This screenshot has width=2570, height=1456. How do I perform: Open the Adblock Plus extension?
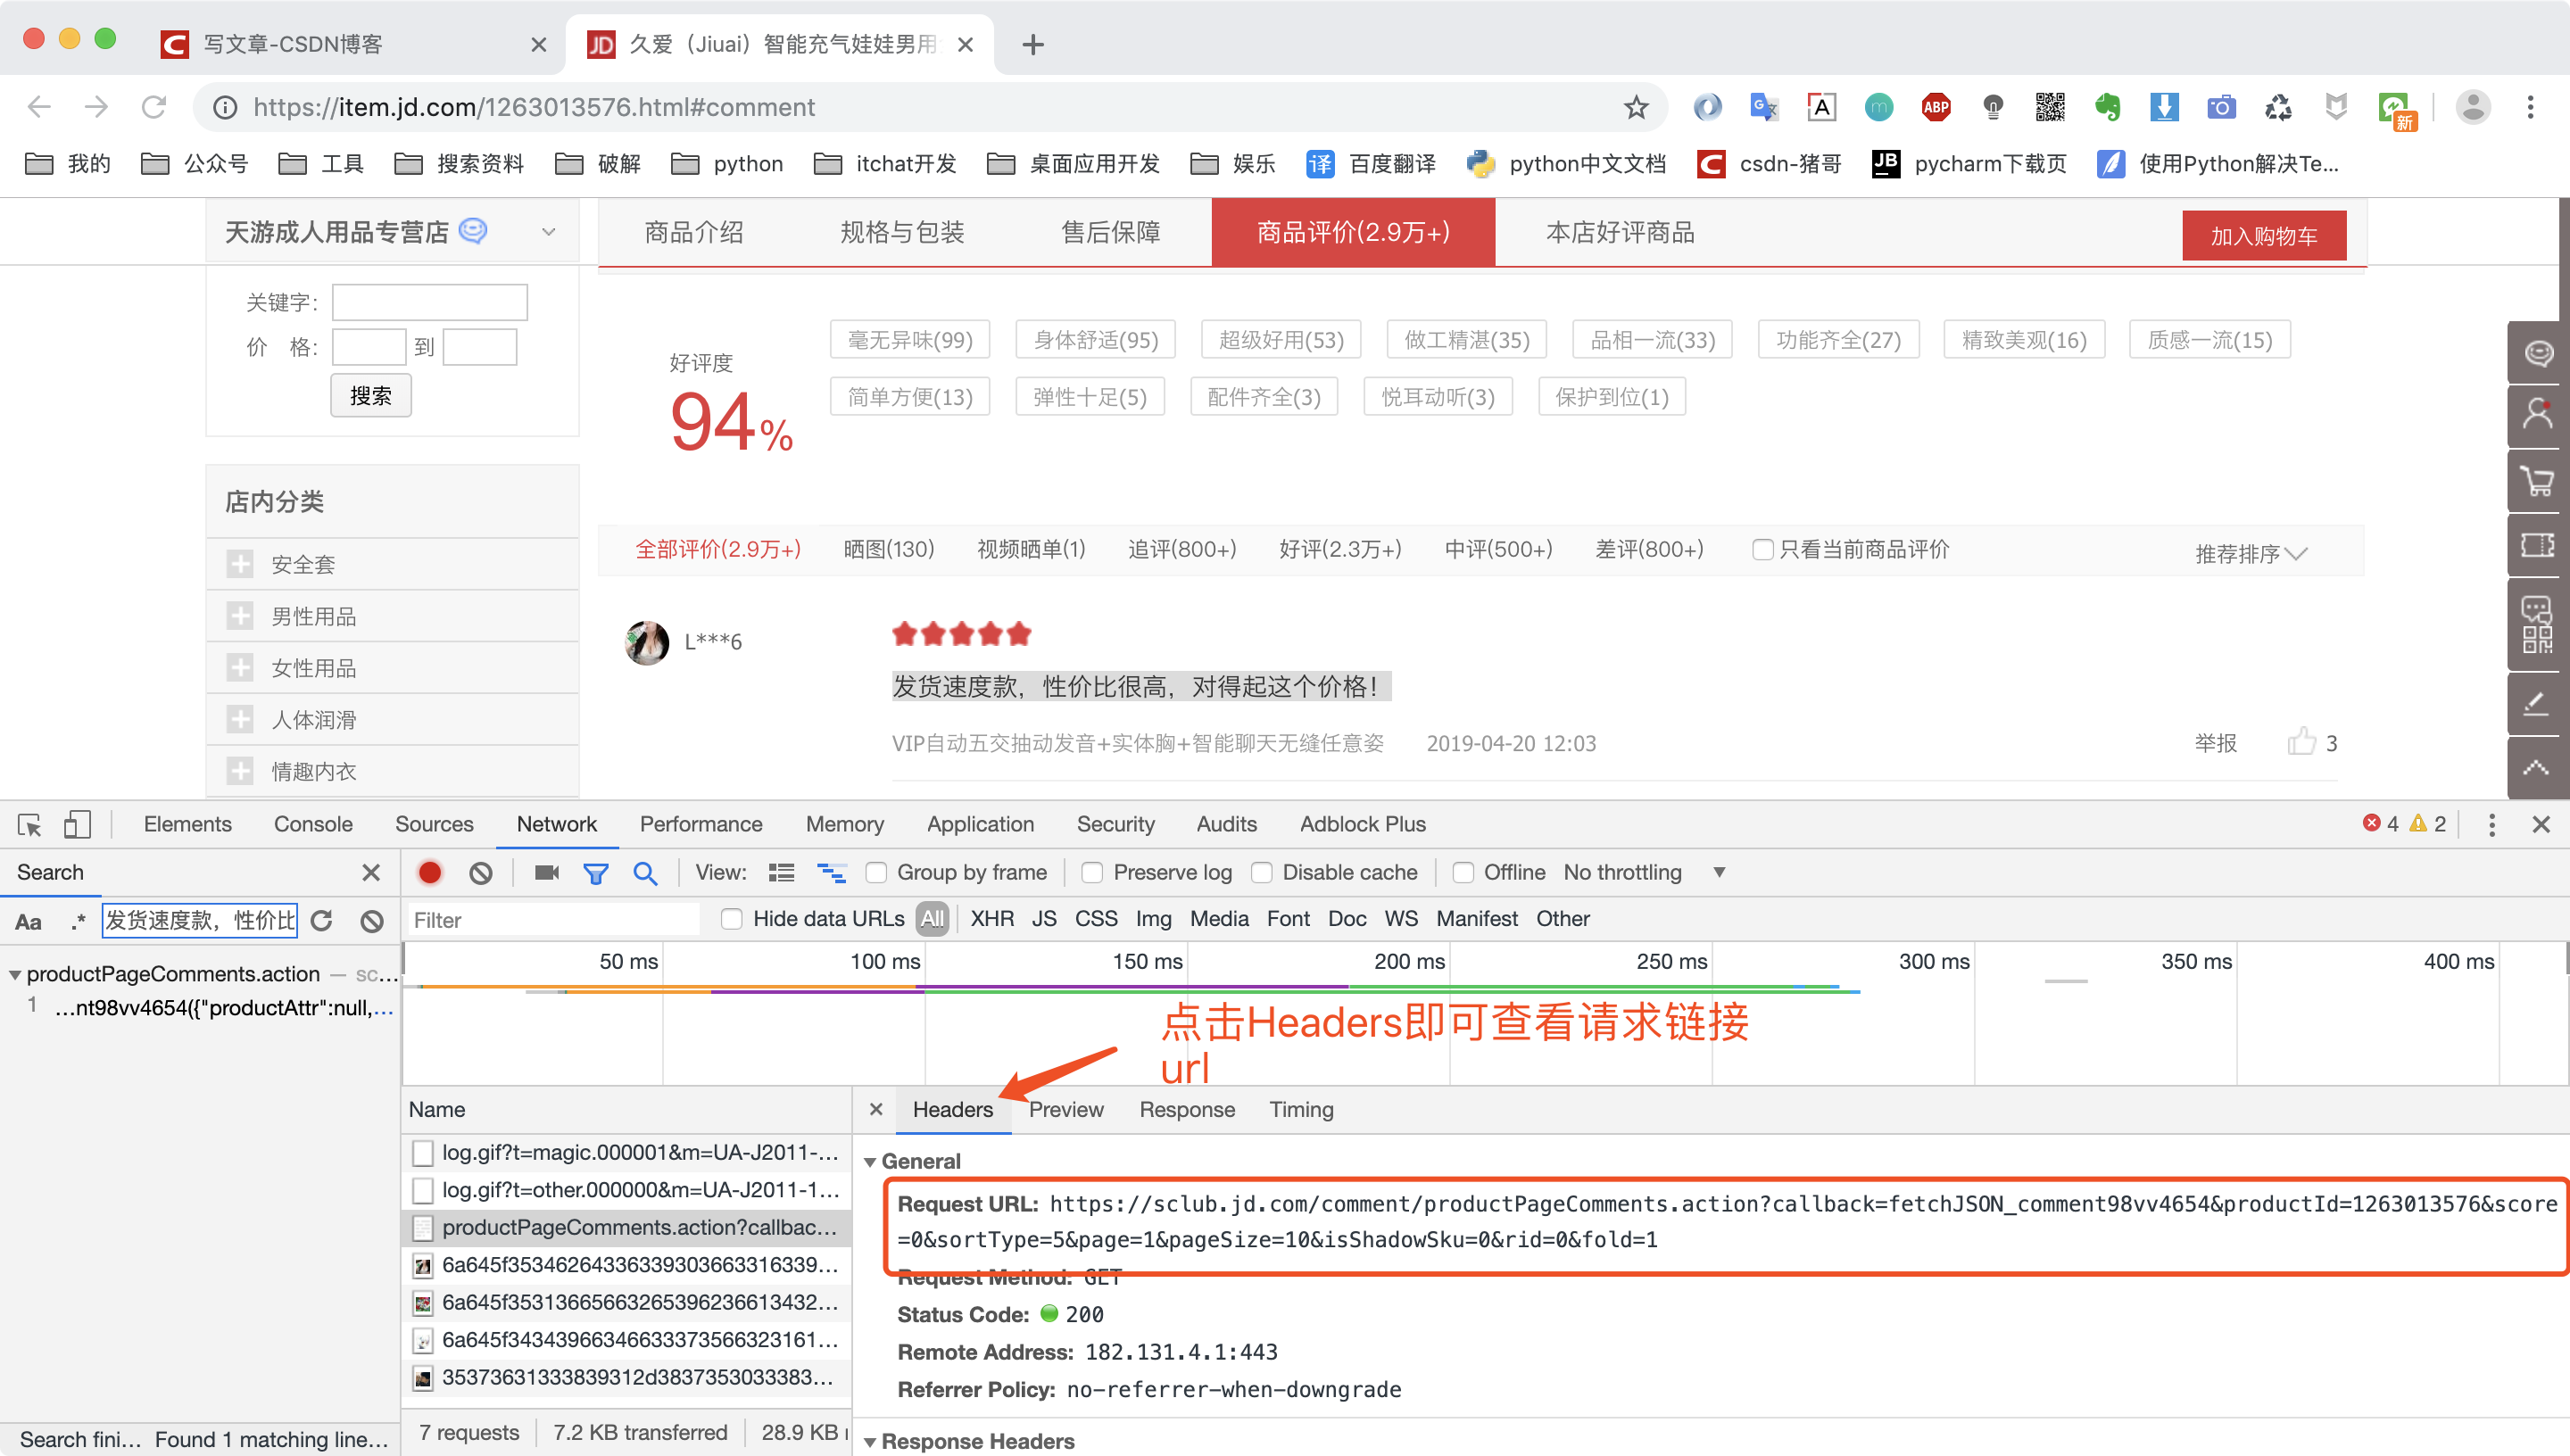pyautogui.click(x=1362, y=824)
